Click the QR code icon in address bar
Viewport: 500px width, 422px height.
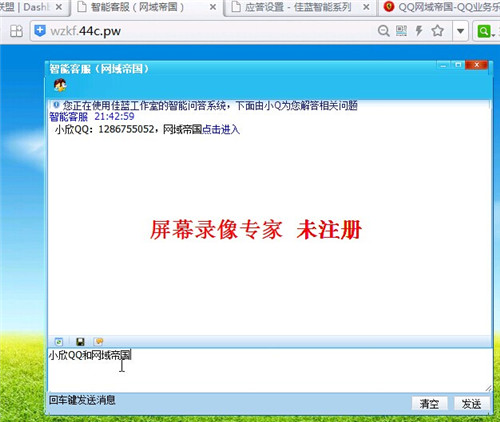click(401, 31)
